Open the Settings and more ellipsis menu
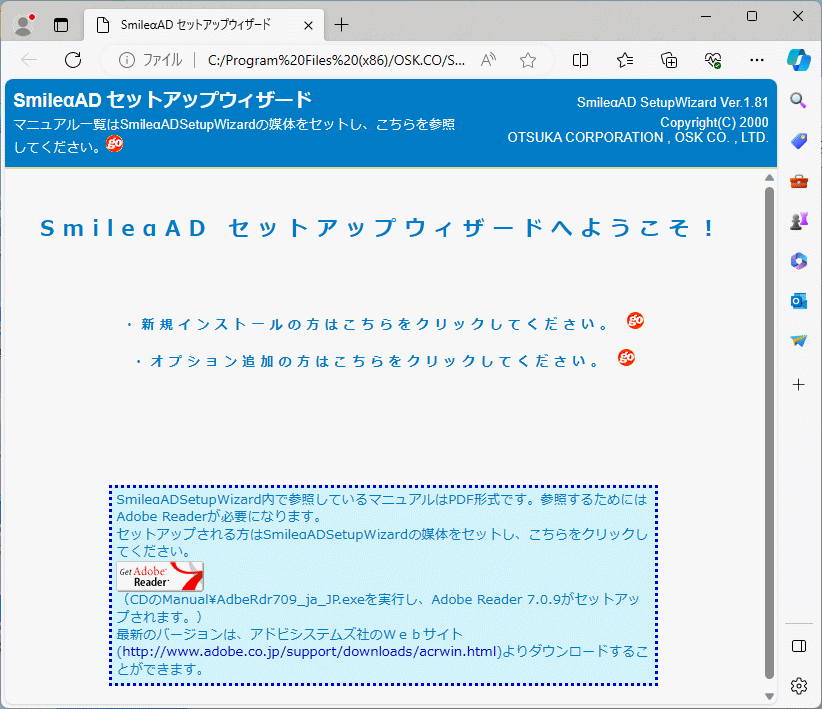The width and height of the screenshot is (822, 709). (757, 60)
